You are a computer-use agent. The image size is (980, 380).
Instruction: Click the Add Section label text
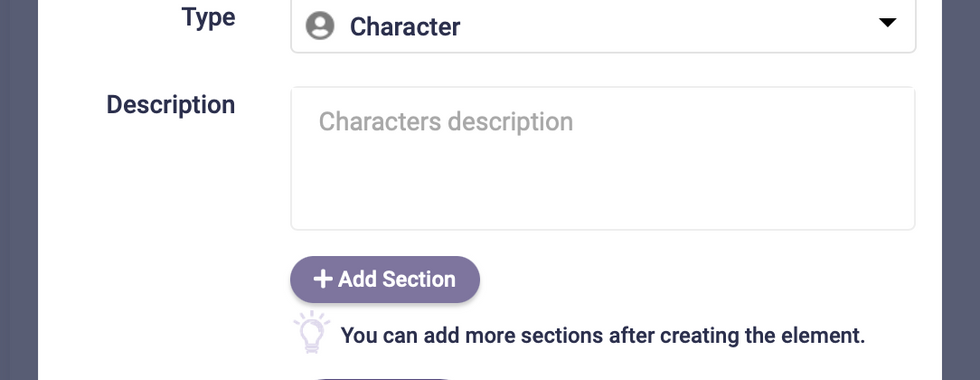tap(397, 279)
